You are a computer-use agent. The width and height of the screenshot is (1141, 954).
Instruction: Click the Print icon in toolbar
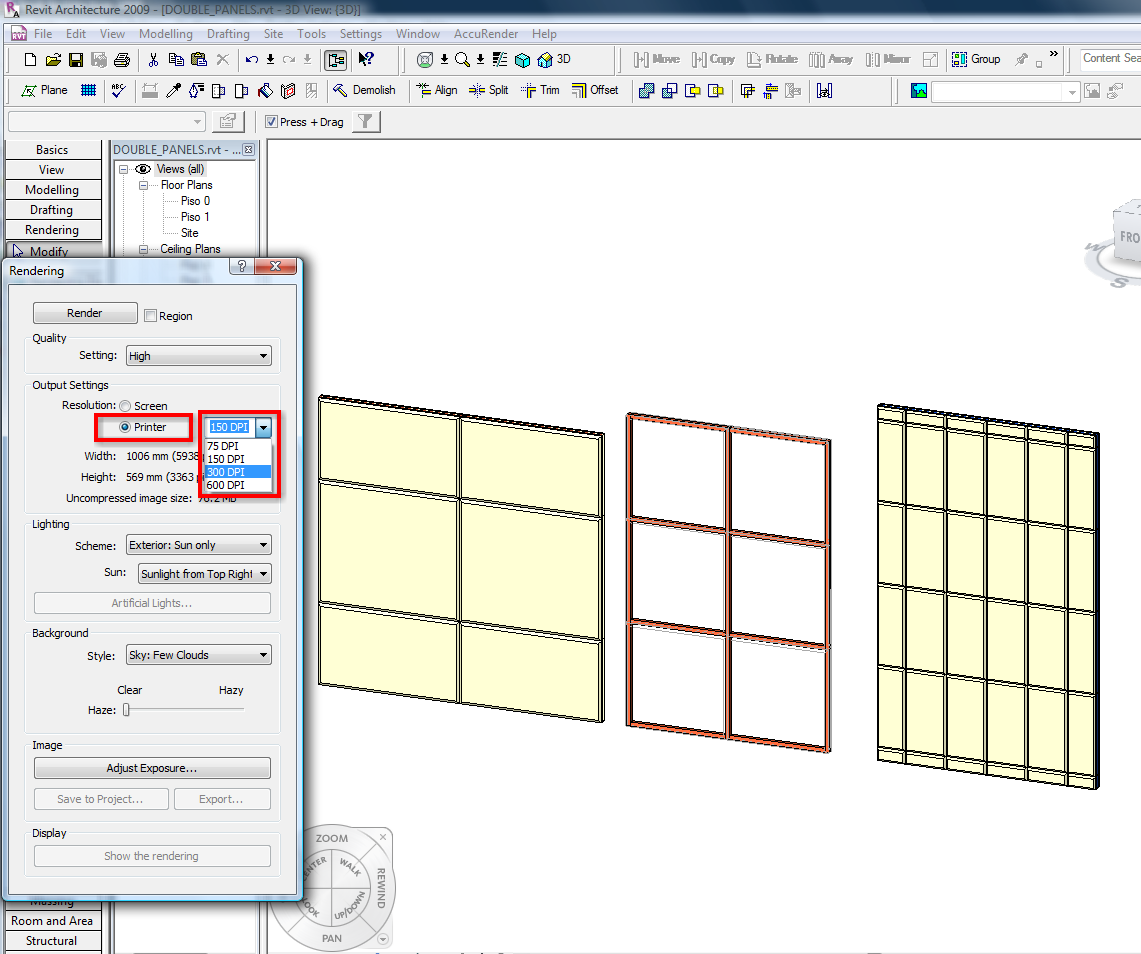point(121,60)
